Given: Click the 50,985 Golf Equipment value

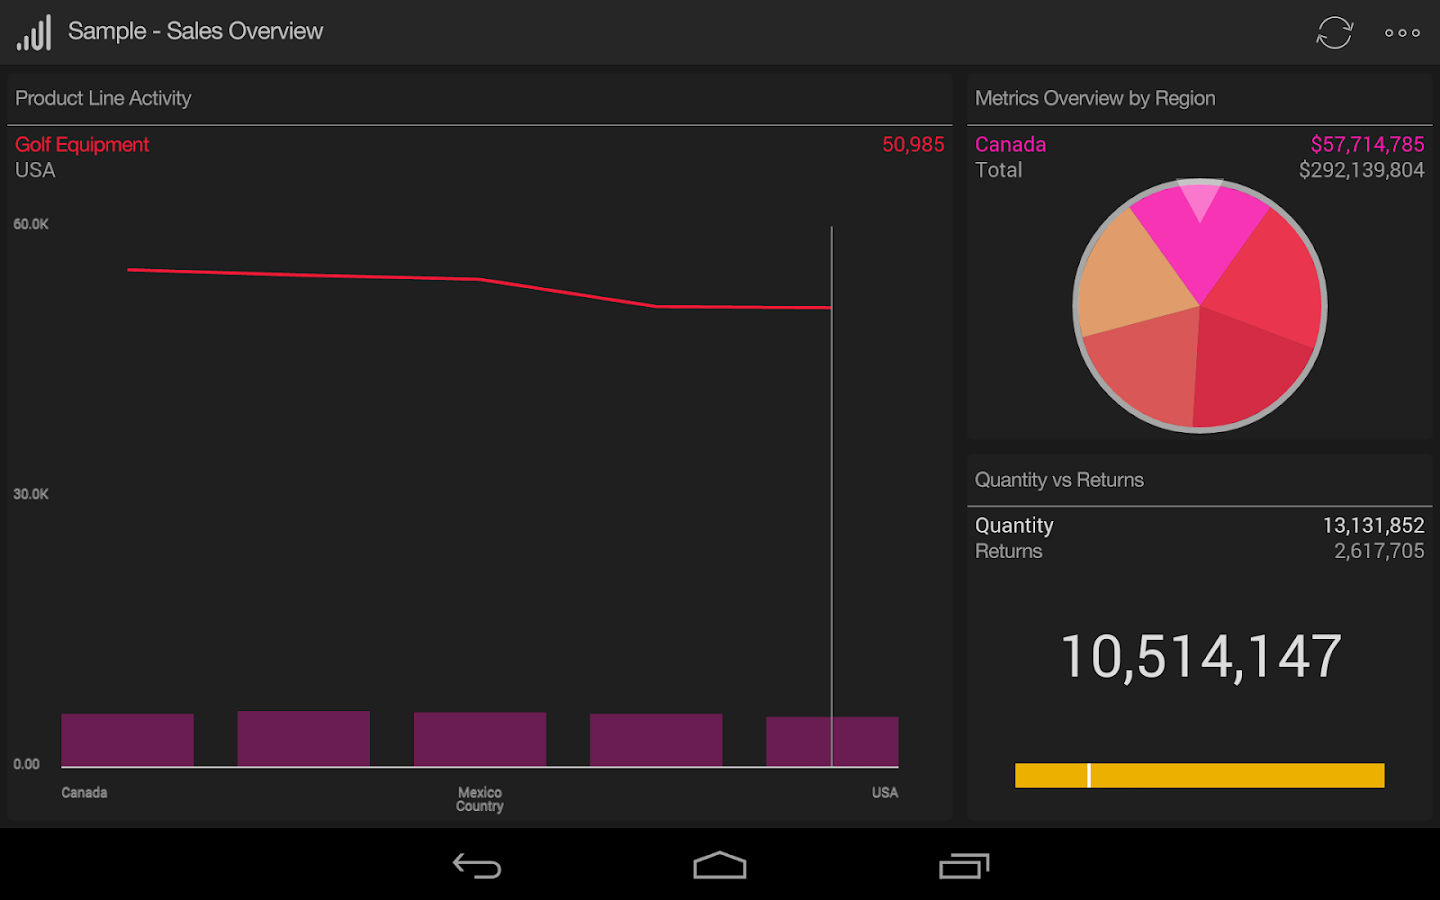Looking at the screenshot, I should tap(913, 144).
